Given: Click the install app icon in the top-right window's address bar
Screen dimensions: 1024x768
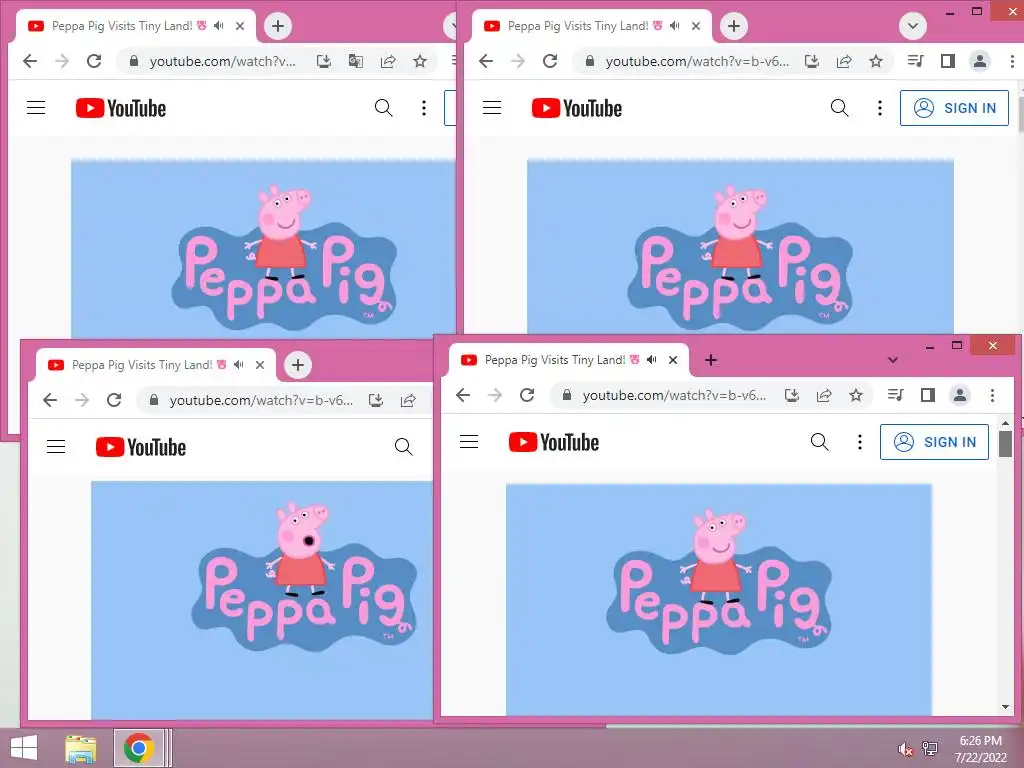Looking at the screenshot, I should click(x=812, y=61).
